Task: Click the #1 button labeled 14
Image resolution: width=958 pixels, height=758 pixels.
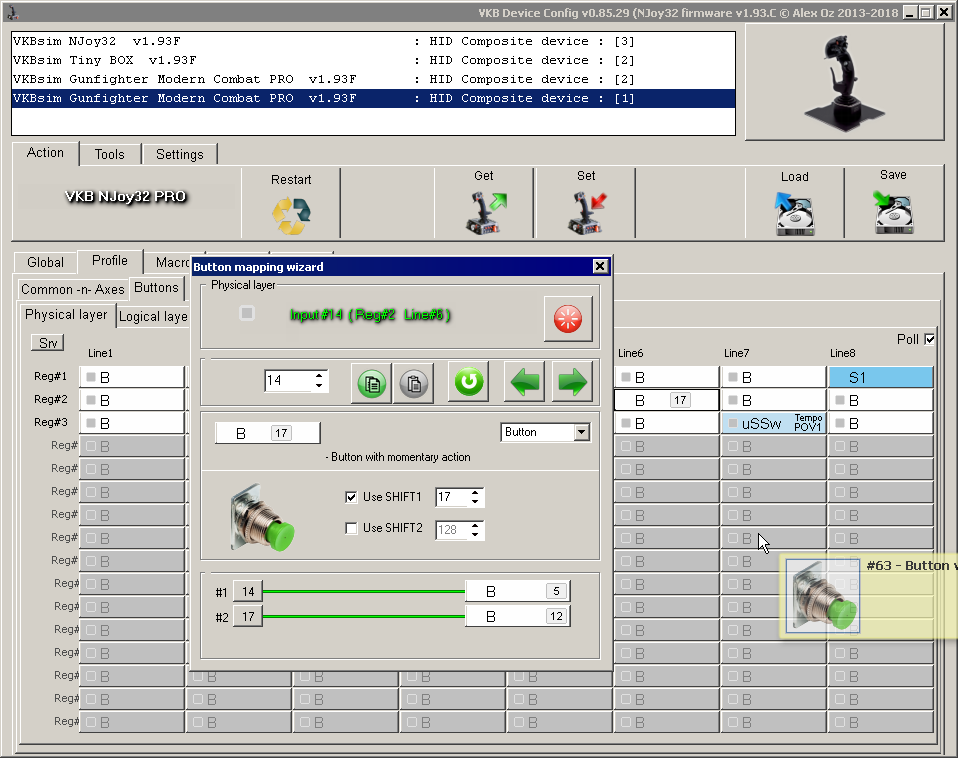Action: 248,591
